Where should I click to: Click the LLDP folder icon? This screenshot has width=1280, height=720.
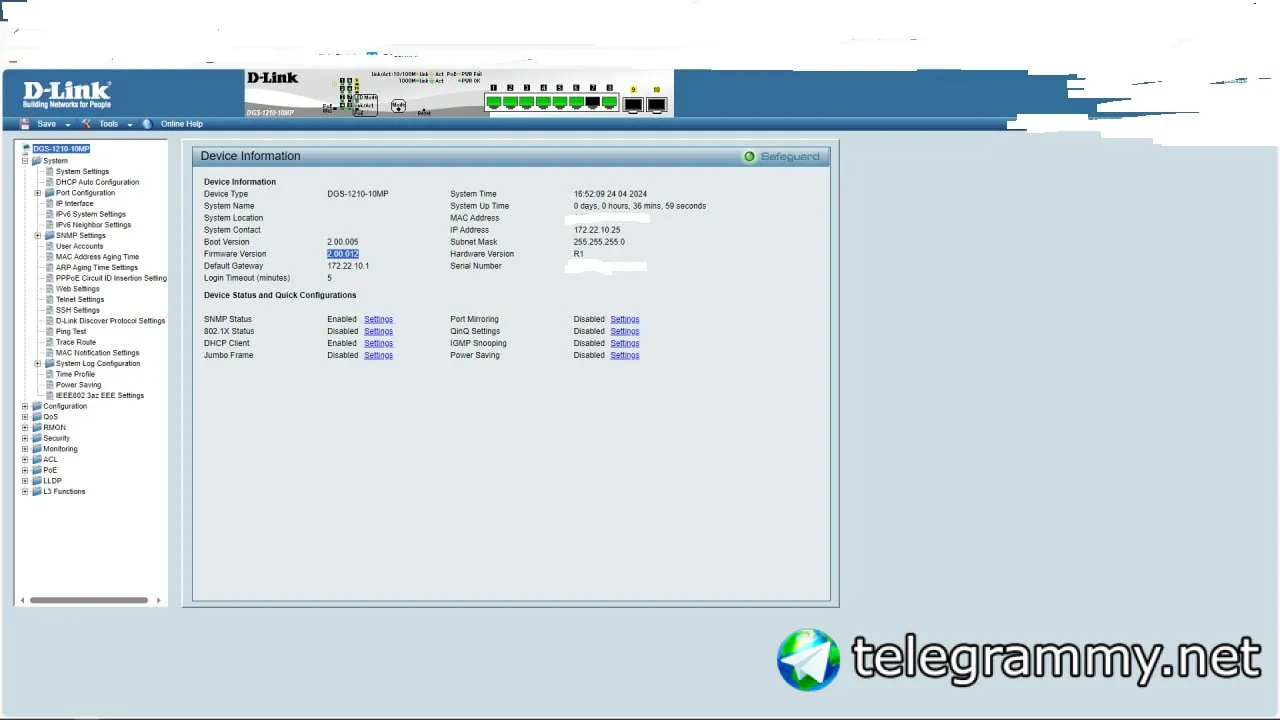37,481
